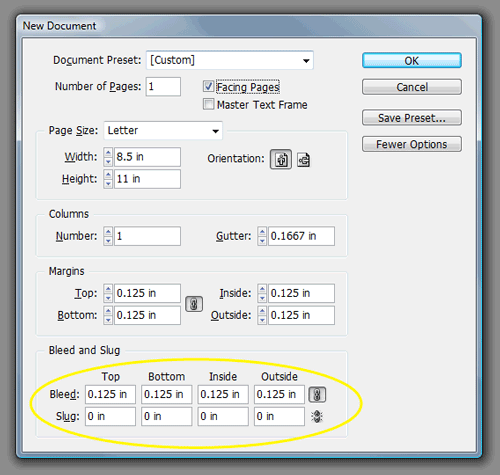This screenshot has width=500, height=475.
Task: Click the Columns Number input field
Action: (x=147, y=236)
